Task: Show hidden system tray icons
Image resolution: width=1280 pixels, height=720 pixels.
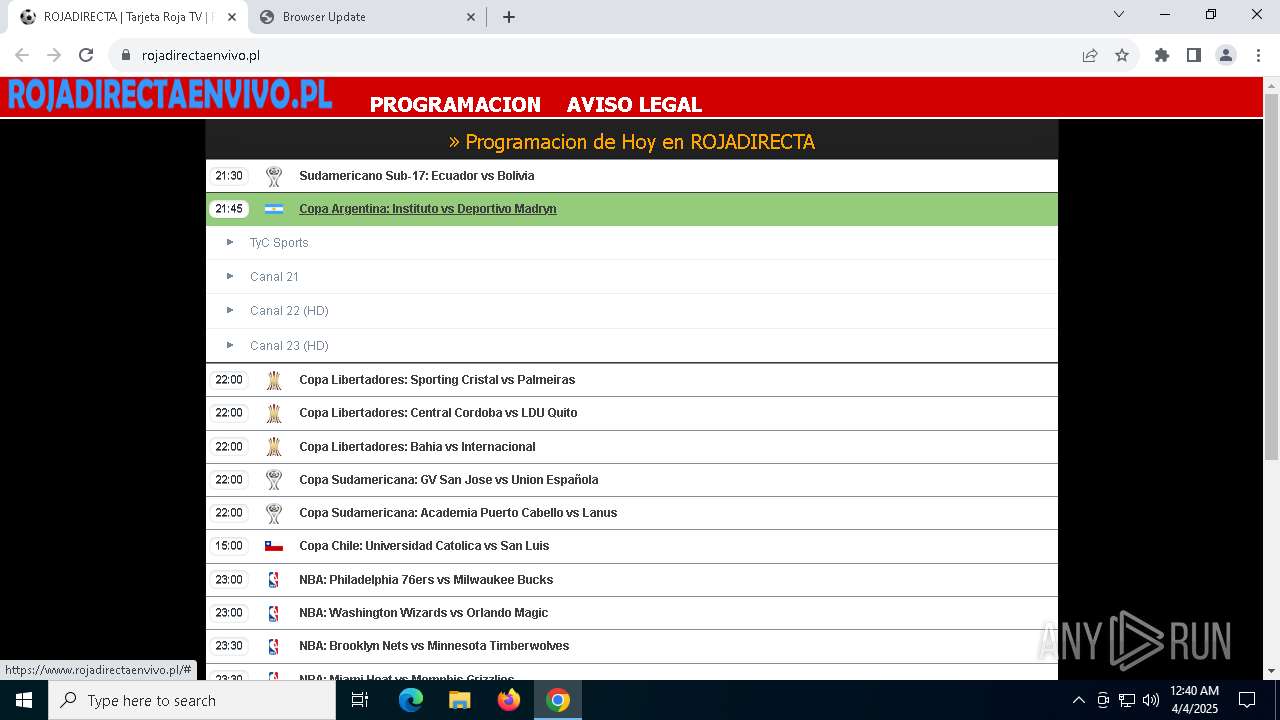Action: coord(1078,700)
